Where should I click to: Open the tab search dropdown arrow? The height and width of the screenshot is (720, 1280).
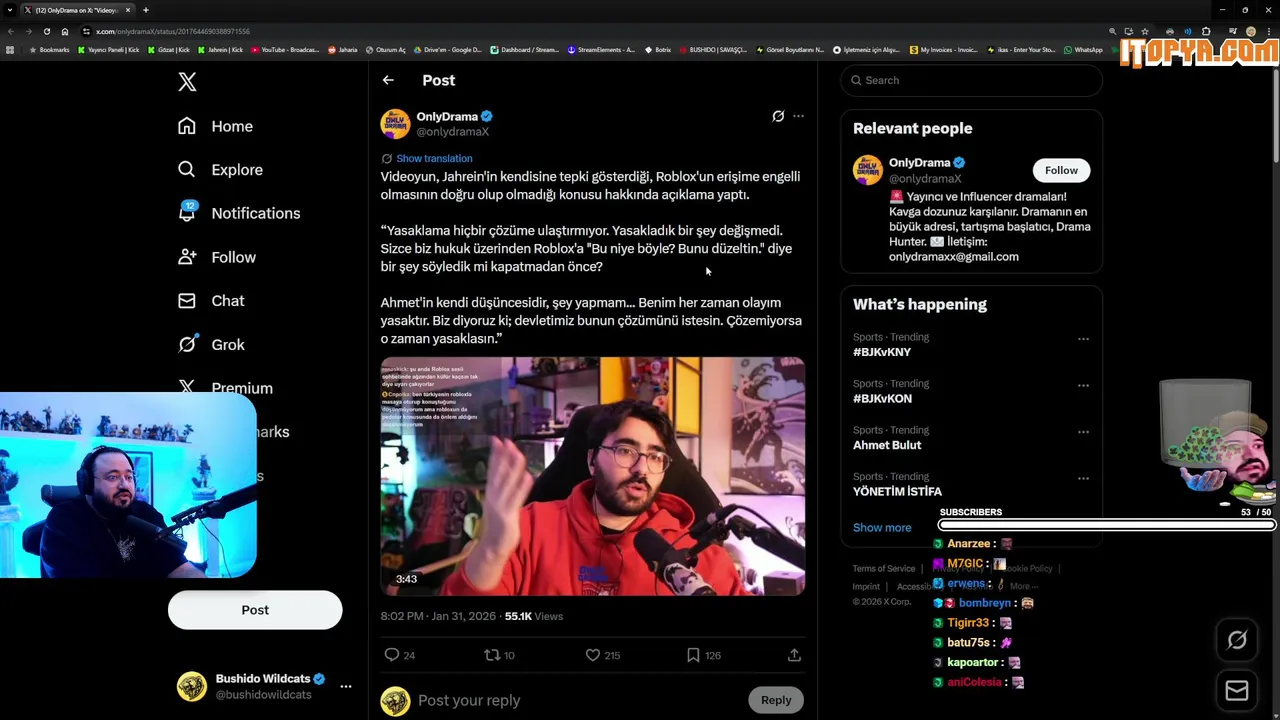coord(10,10)
